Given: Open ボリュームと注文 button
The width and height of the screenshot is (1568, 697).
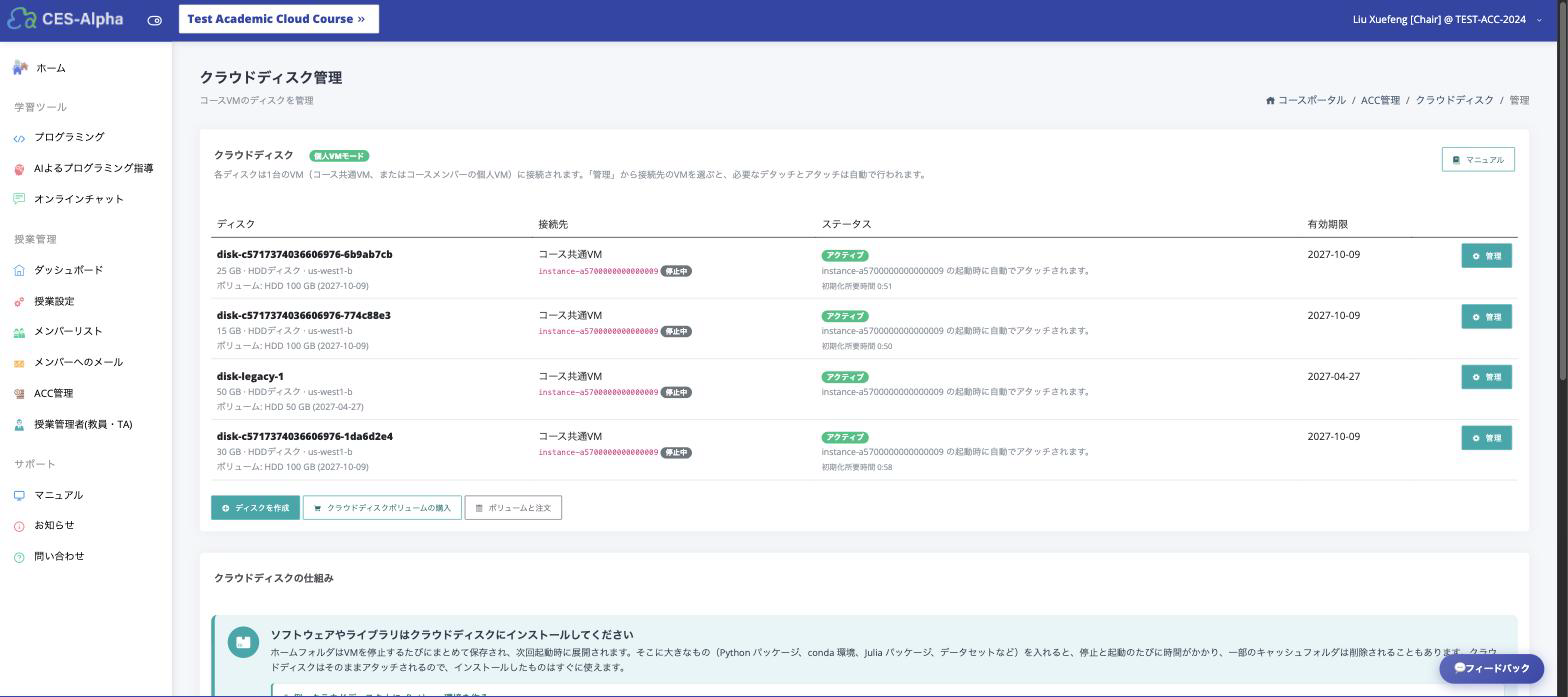Looking at the screenshot, I should pyautogui.click(x=513, y=508).
